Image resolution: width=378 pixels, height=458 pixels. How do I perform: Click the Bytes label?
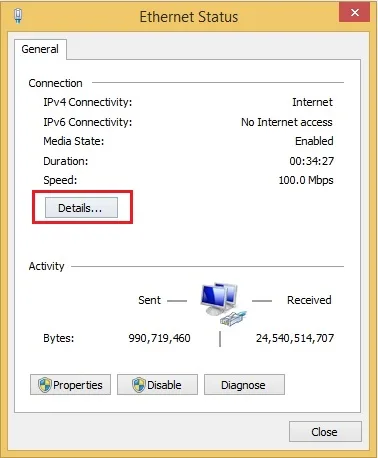point(59,338)
